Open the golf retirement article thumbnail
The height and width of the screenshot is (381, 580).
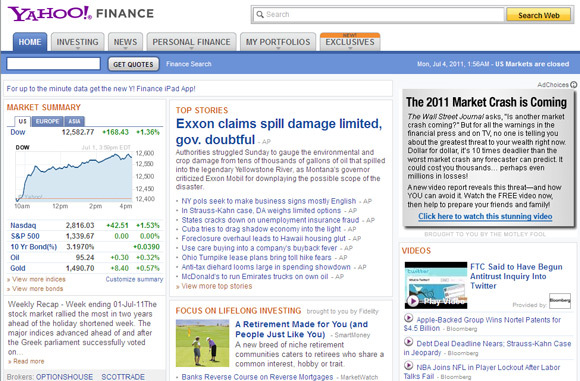click(202, 343)
